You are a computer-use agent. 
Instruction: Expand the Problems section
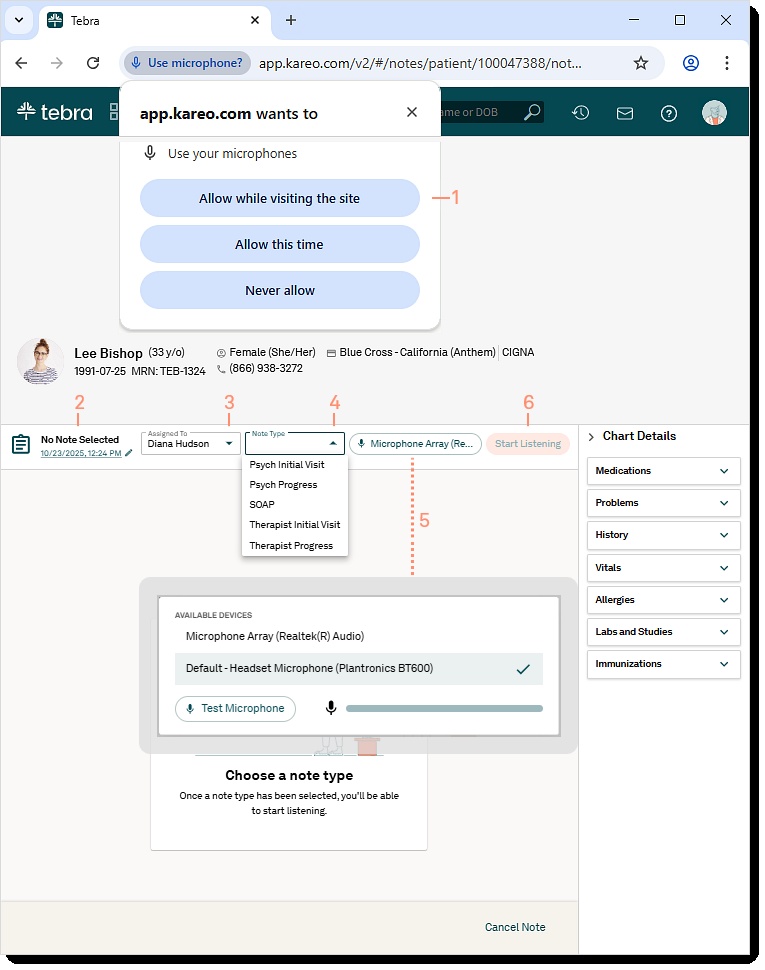click(664, 503)
